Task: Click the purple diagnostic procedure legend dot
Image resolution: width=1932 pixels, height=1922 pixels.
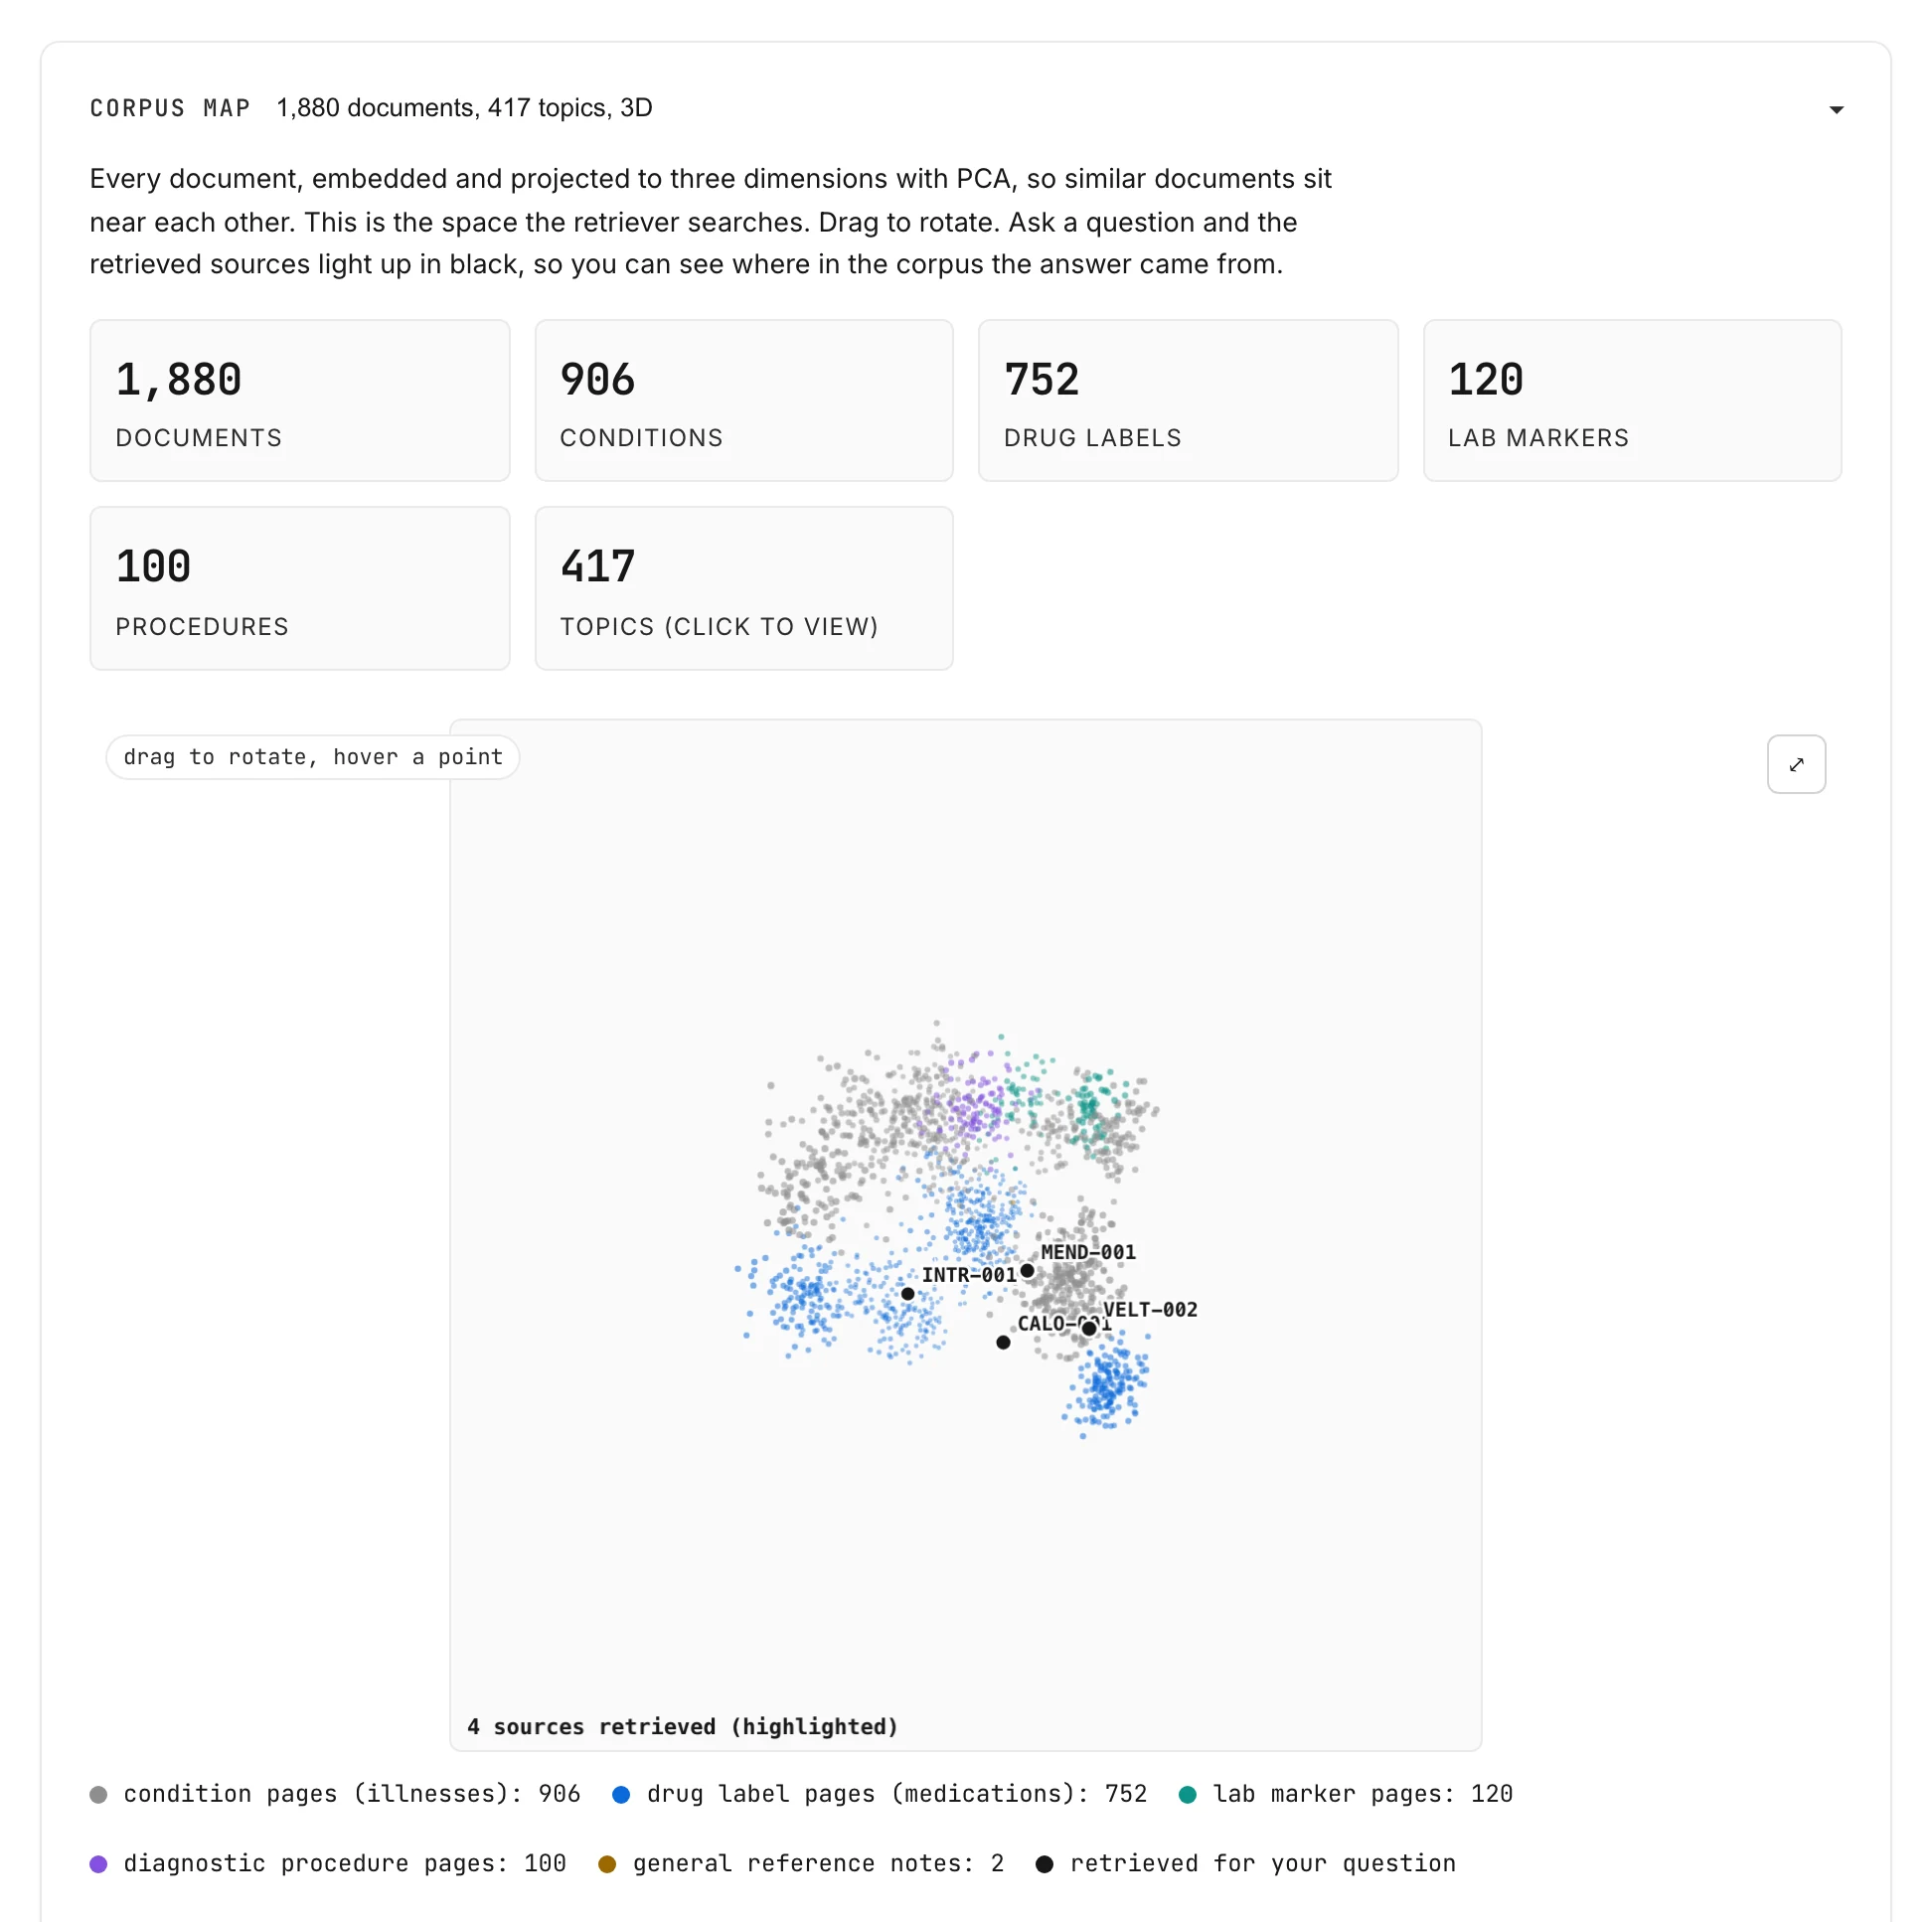Action: coord(98,1864)
